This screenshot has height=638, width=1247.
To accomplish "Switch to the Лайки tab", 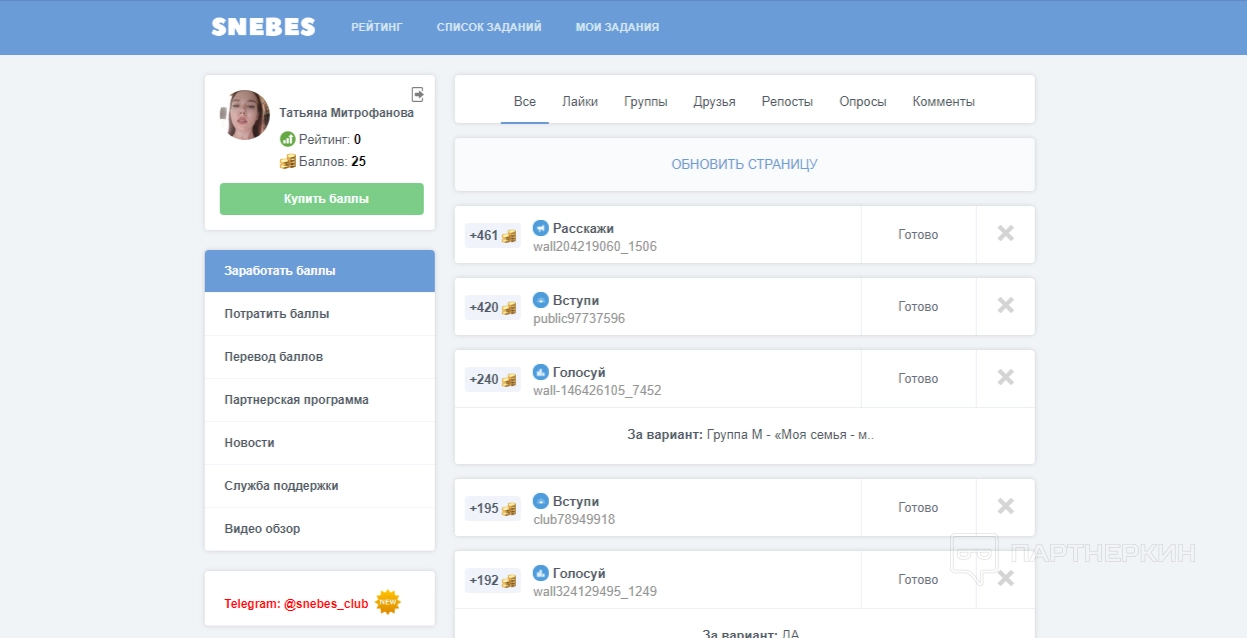I will tap(580, 102).
